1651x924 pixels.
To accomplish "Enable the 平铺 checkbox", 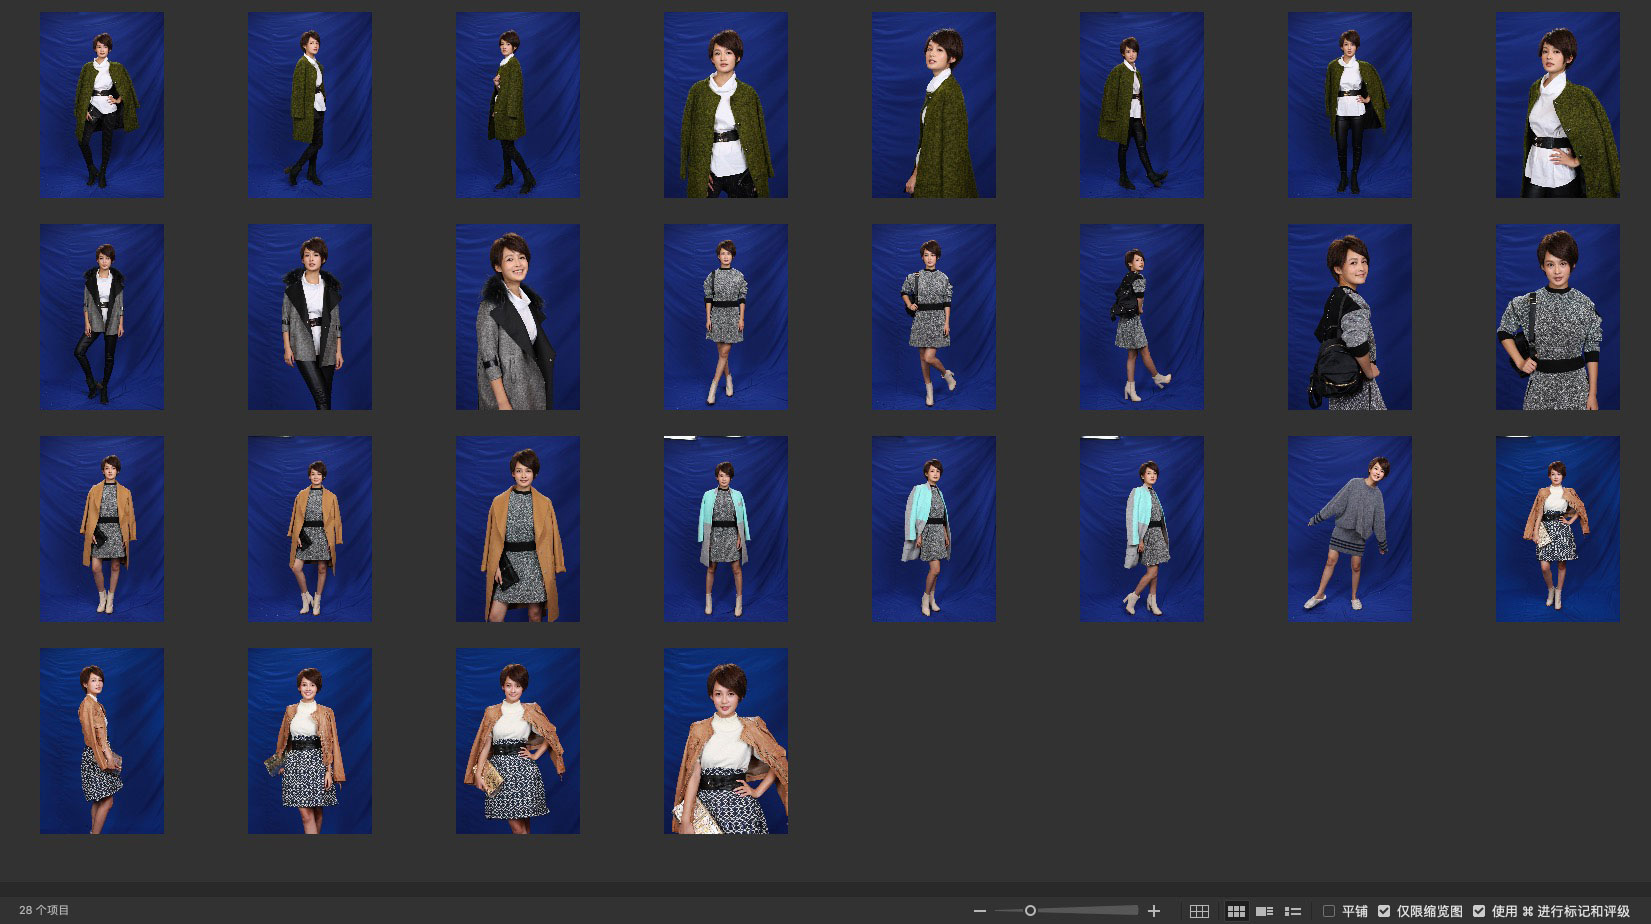I will click(1329, 911).
